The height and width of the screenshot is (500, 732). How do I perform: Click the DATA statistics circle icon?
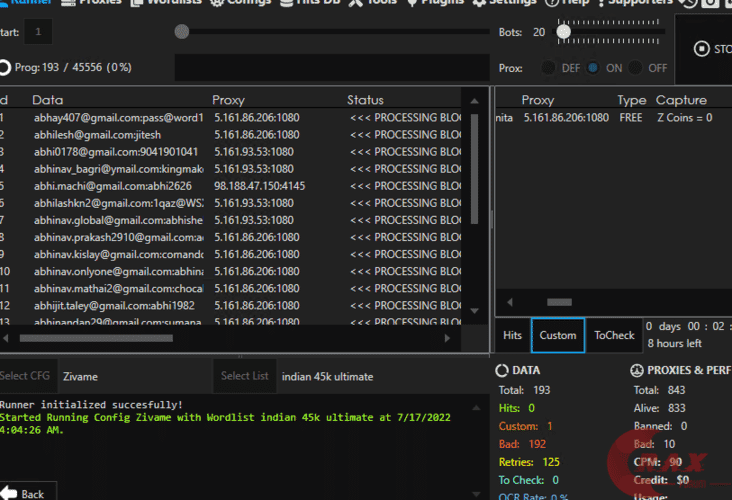point(503,370)
